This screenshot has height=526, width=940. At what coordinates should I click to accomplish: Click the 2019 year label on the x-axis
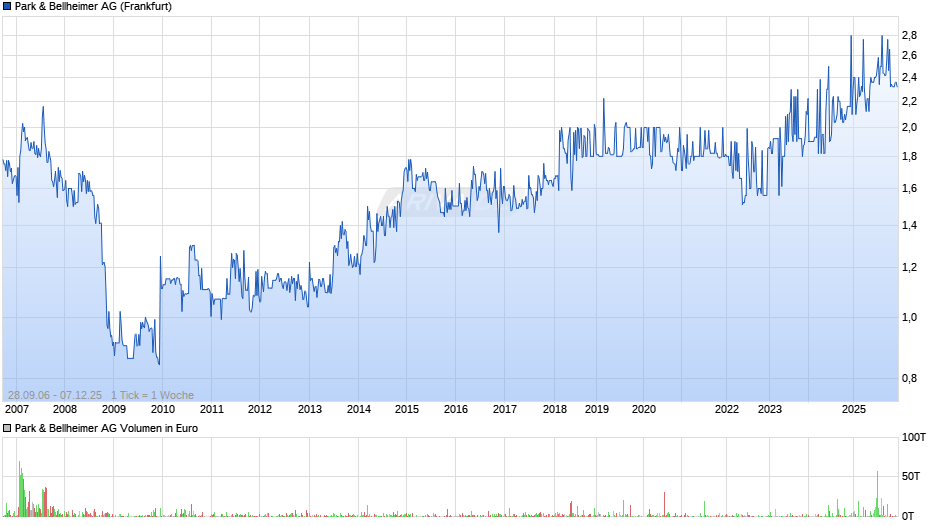(x=596, y=409)
